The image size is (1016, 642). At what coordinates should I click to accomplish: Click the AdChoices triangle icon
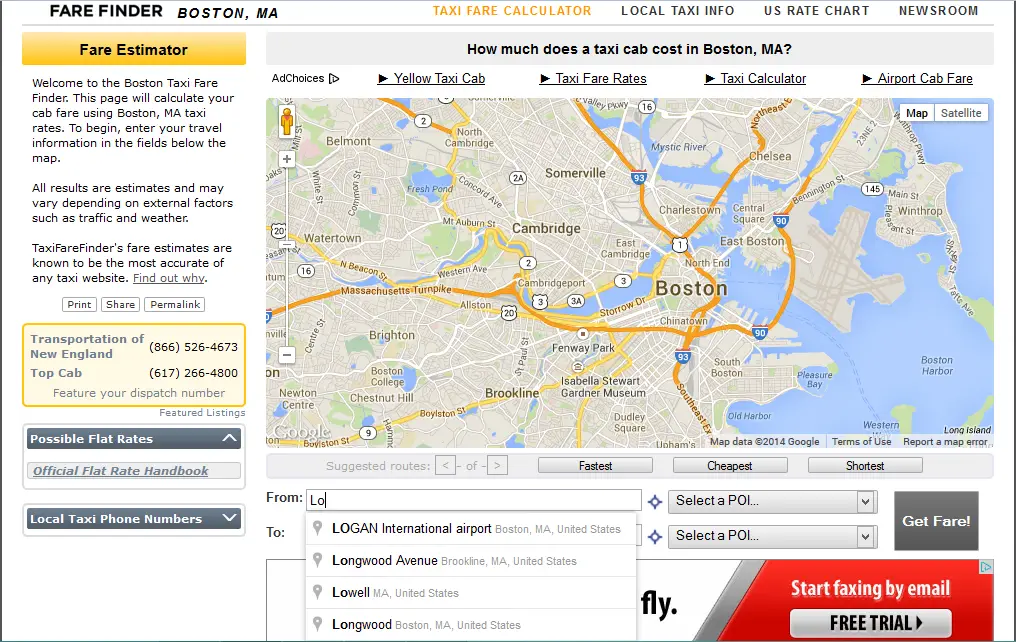334,78
